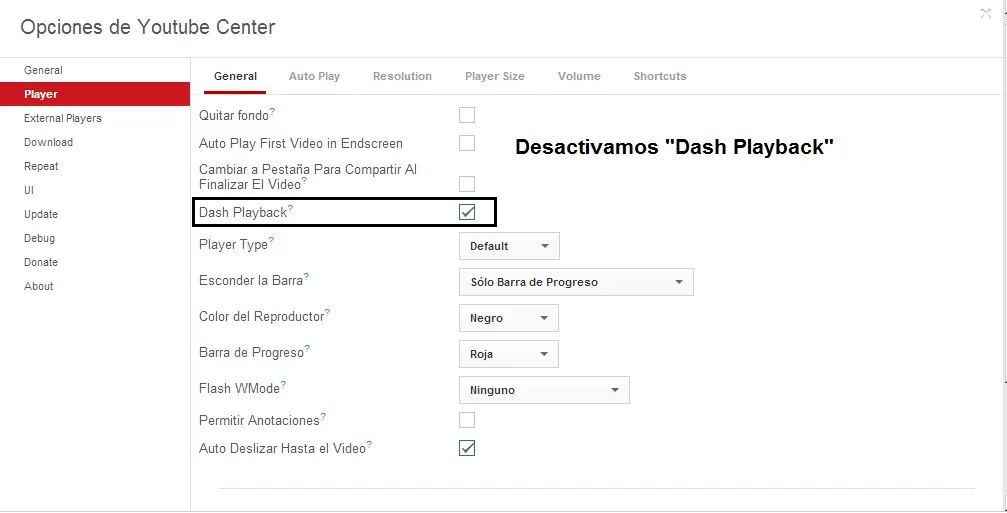Click help icon next to Flash WMode

[283, 385]
